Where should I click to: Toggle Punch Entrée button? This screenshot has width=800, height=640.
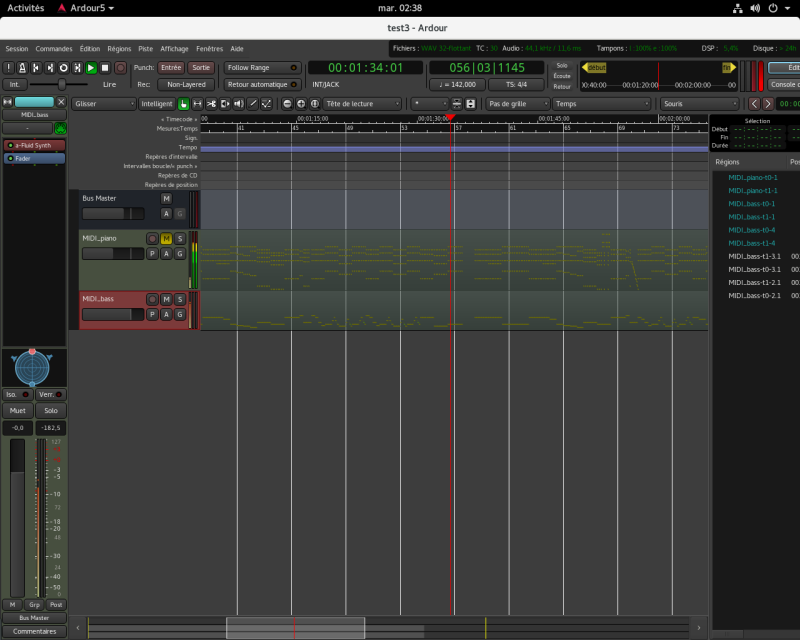coord(171,68)
